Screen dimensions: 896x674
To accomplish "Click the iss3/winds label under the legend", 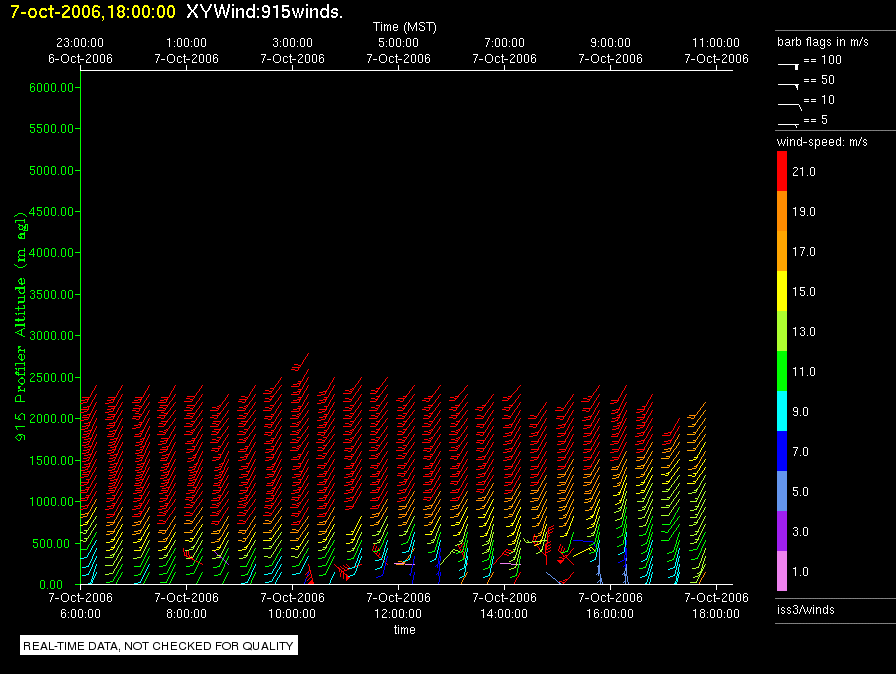I will click(805, 609).
